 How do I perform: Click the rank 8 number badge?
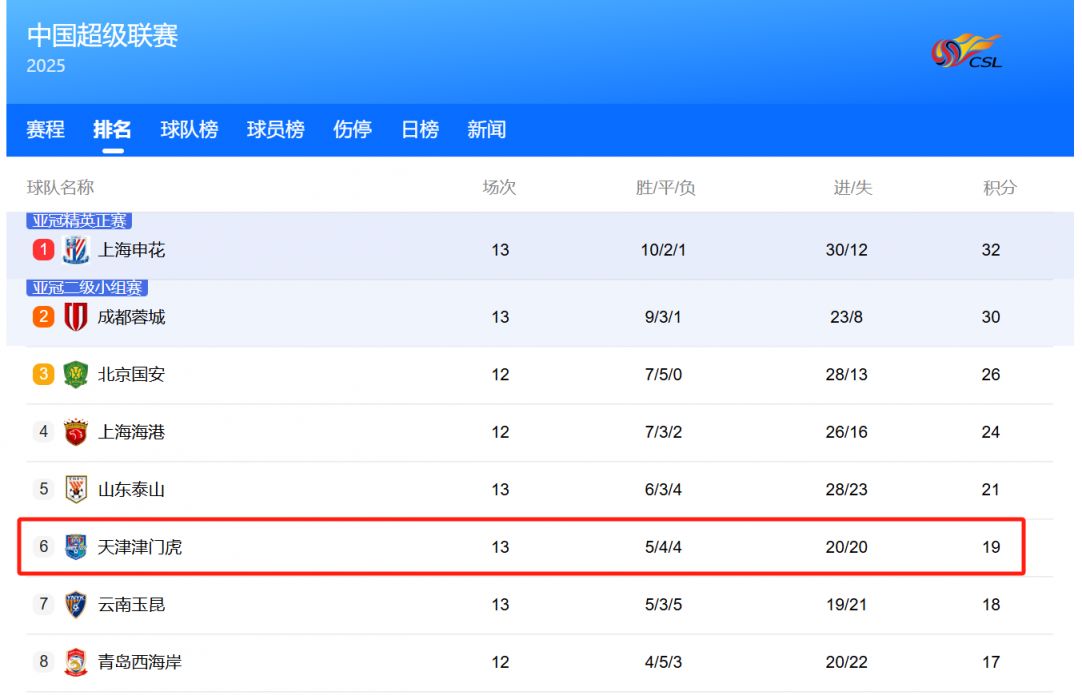[x=43, y=662]
